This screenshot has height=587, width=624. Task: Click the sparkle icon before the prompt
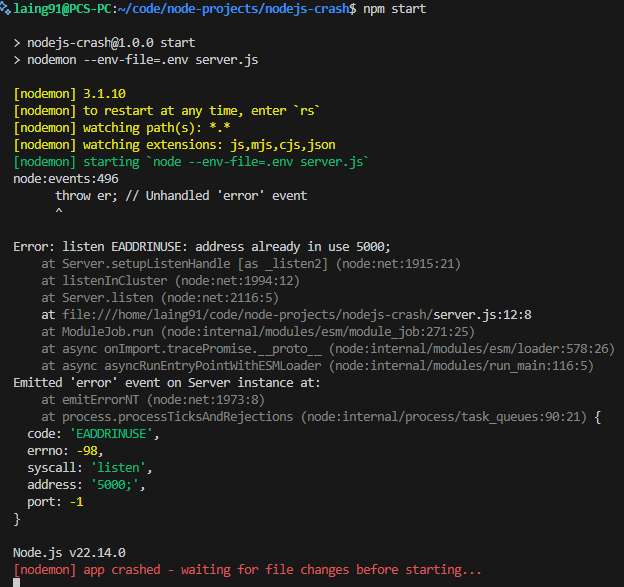[x=6, y=9]
